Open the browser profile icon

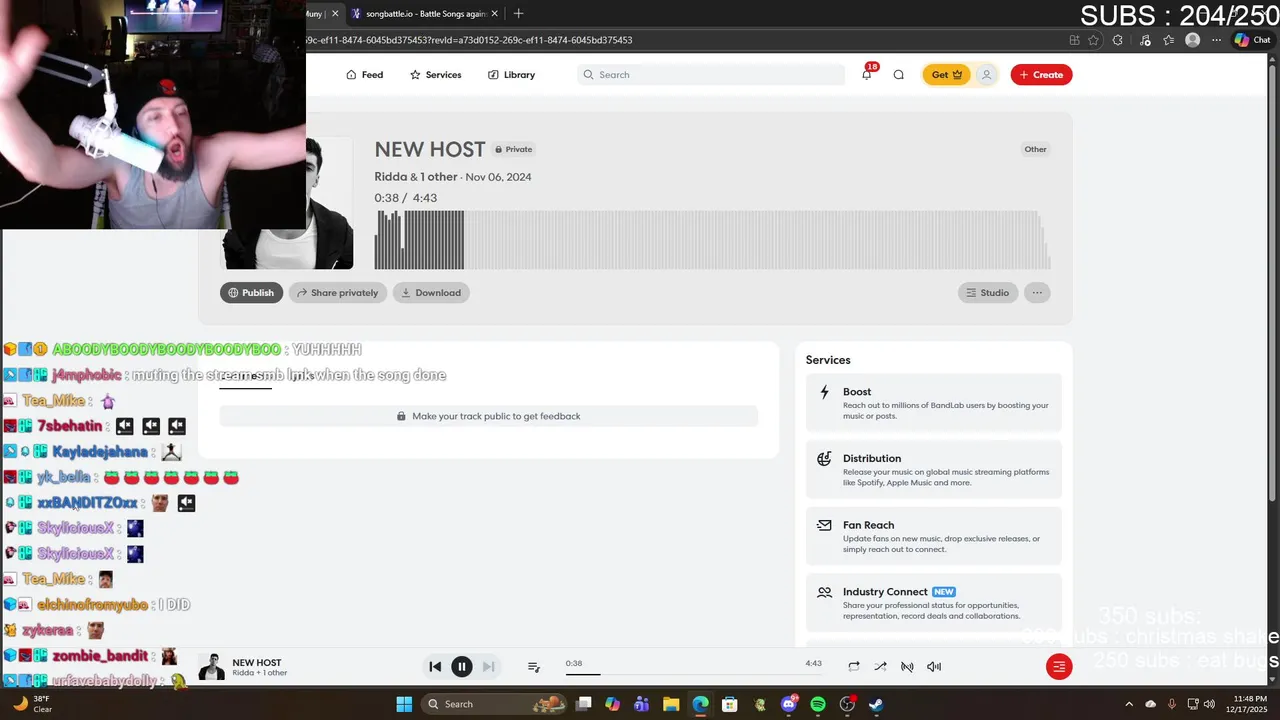1192,40
